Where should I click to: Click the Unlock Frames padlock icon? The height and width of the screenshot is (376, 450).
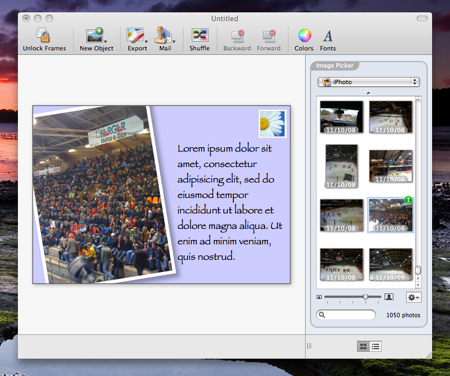(43, 35)
